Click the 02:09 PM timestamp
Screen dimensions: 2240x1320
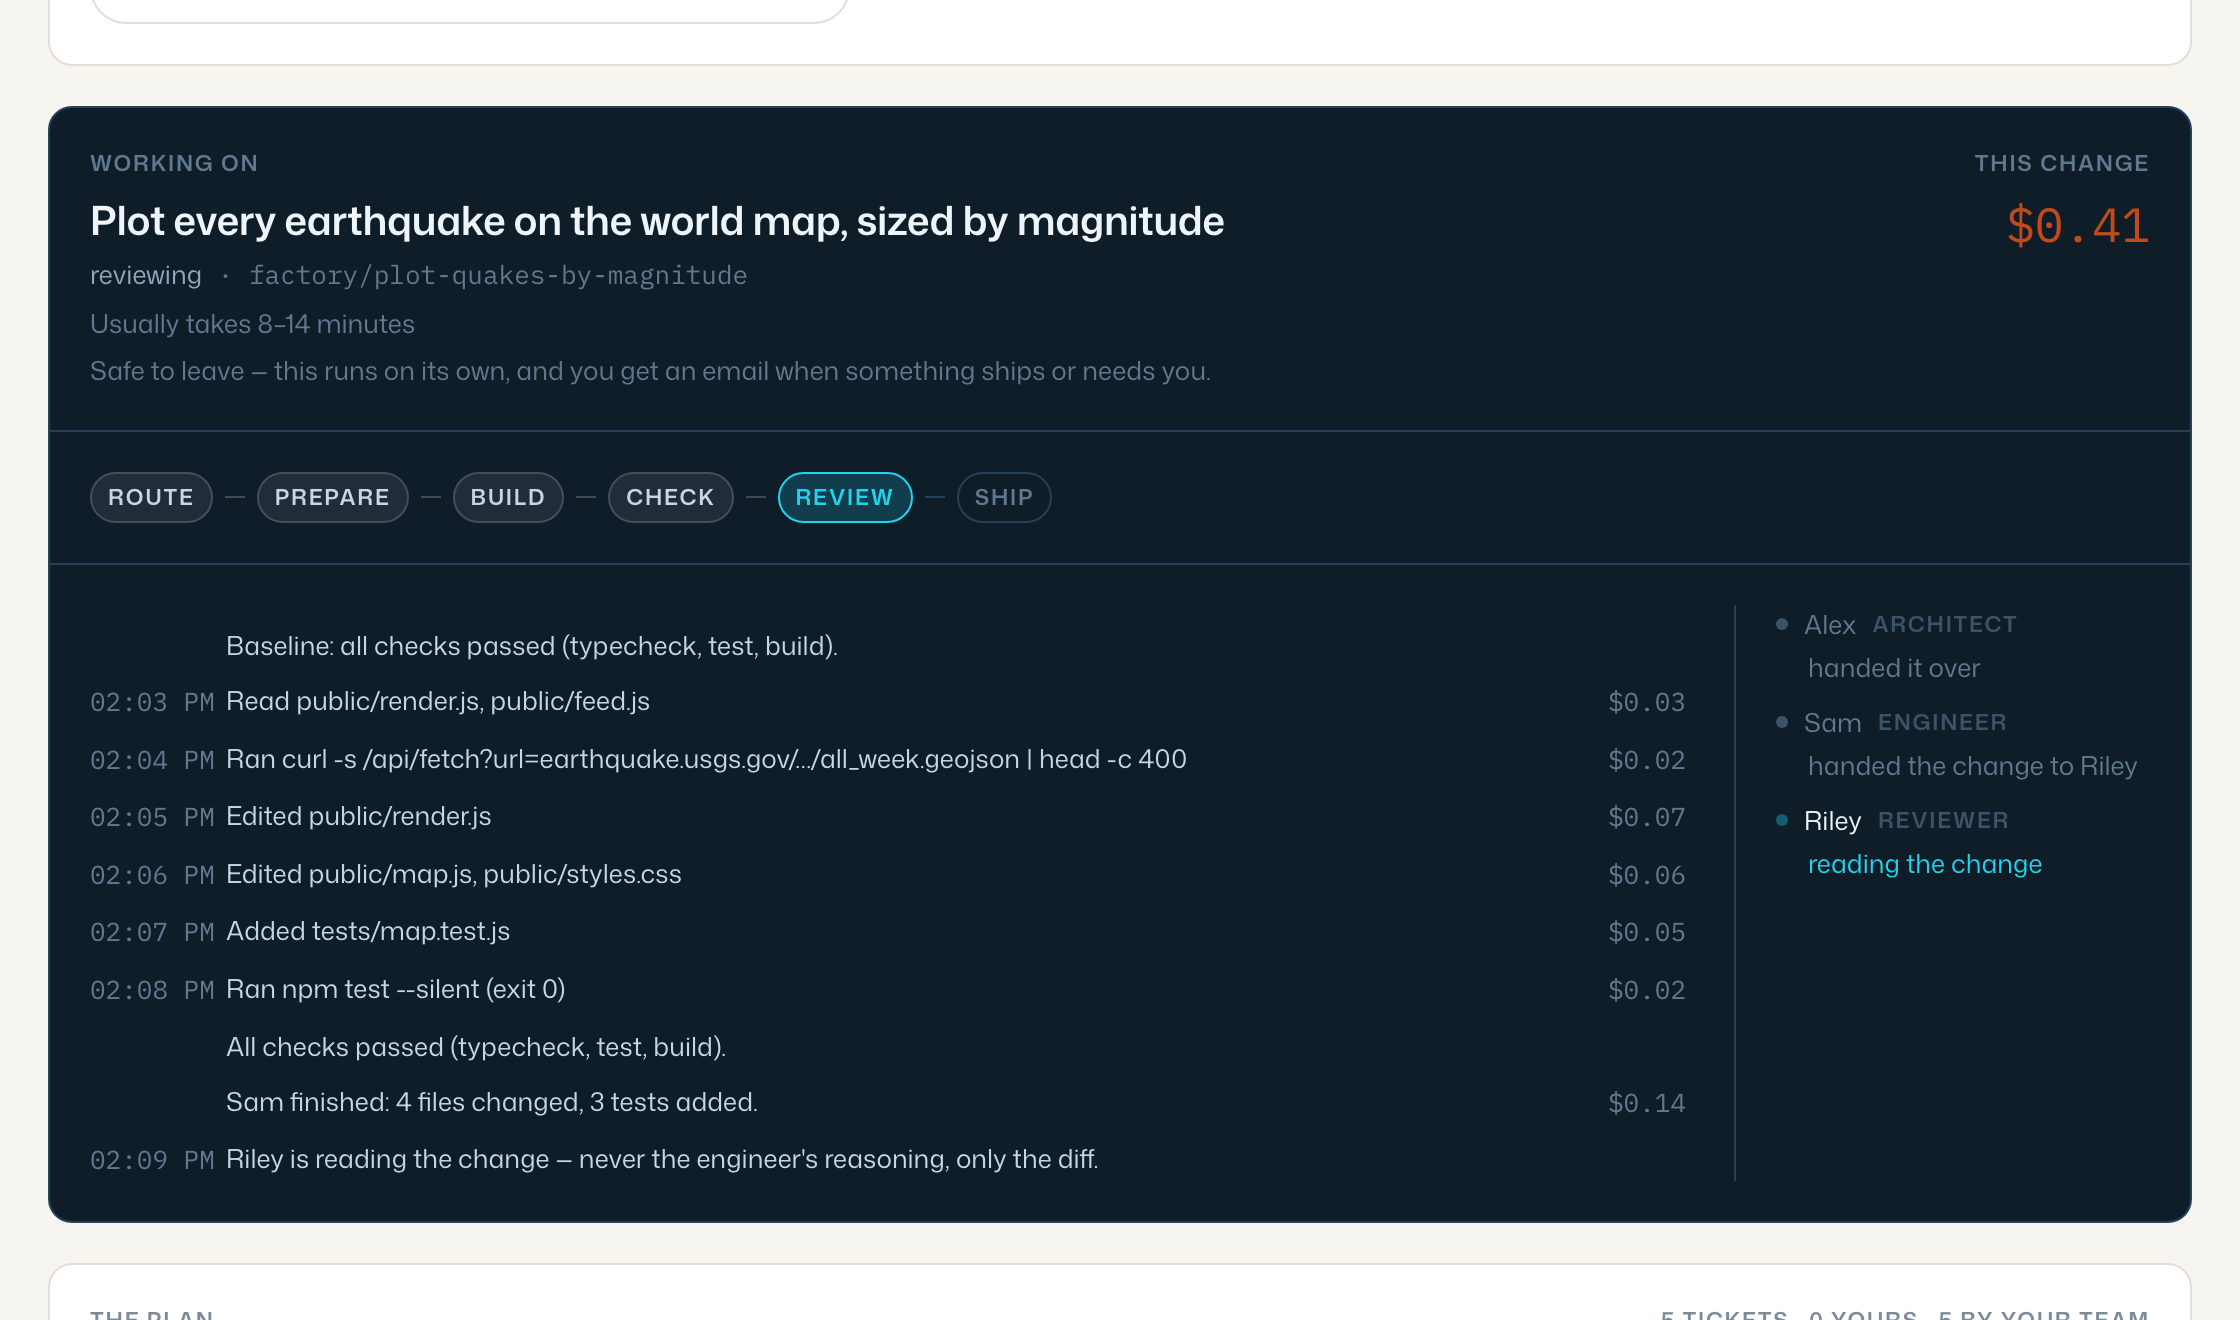coord(152,1161)
